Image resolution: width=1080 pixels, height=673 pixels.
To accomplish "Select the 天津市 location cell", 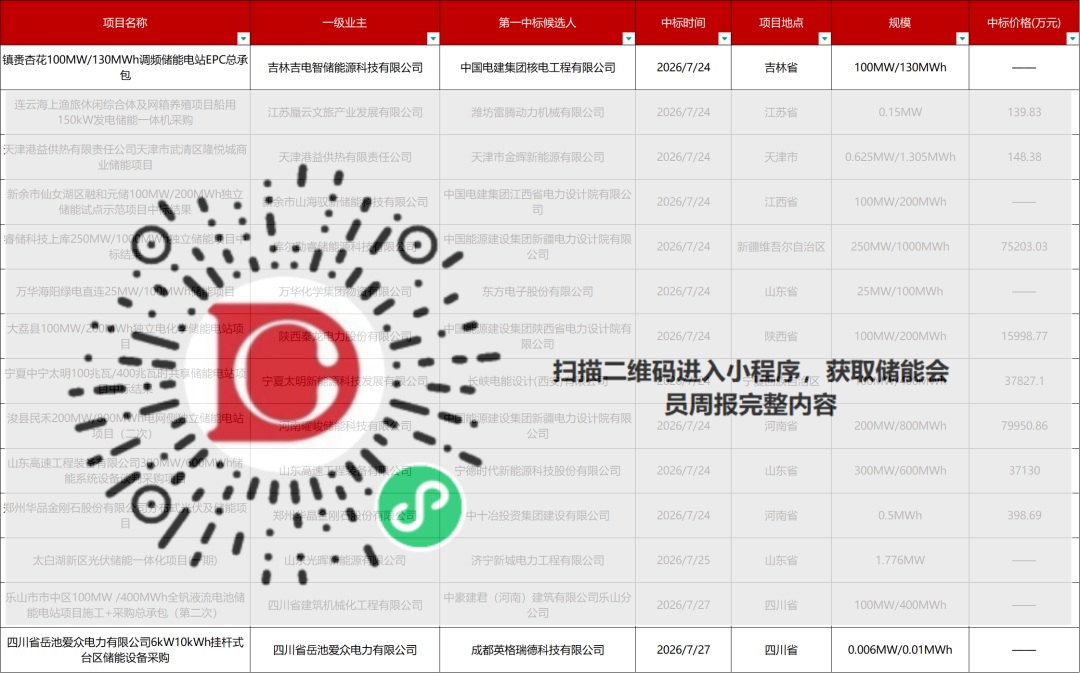I will (781, 157).
